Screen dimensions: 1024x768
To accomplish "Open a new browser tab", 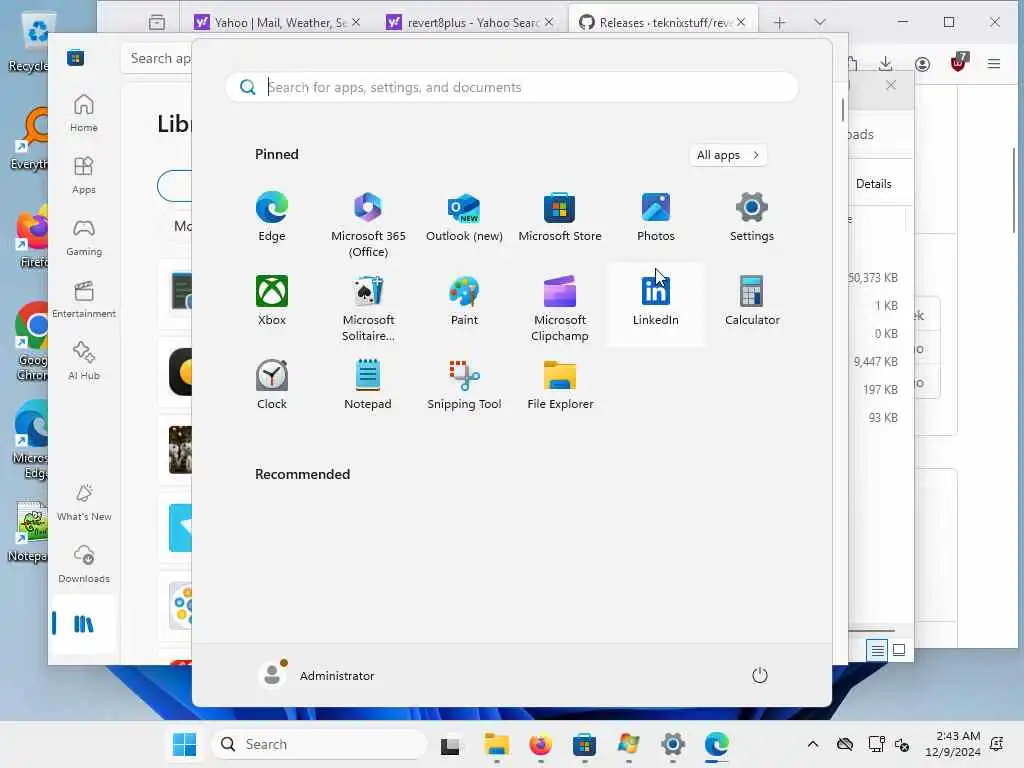I will [779, 23].
